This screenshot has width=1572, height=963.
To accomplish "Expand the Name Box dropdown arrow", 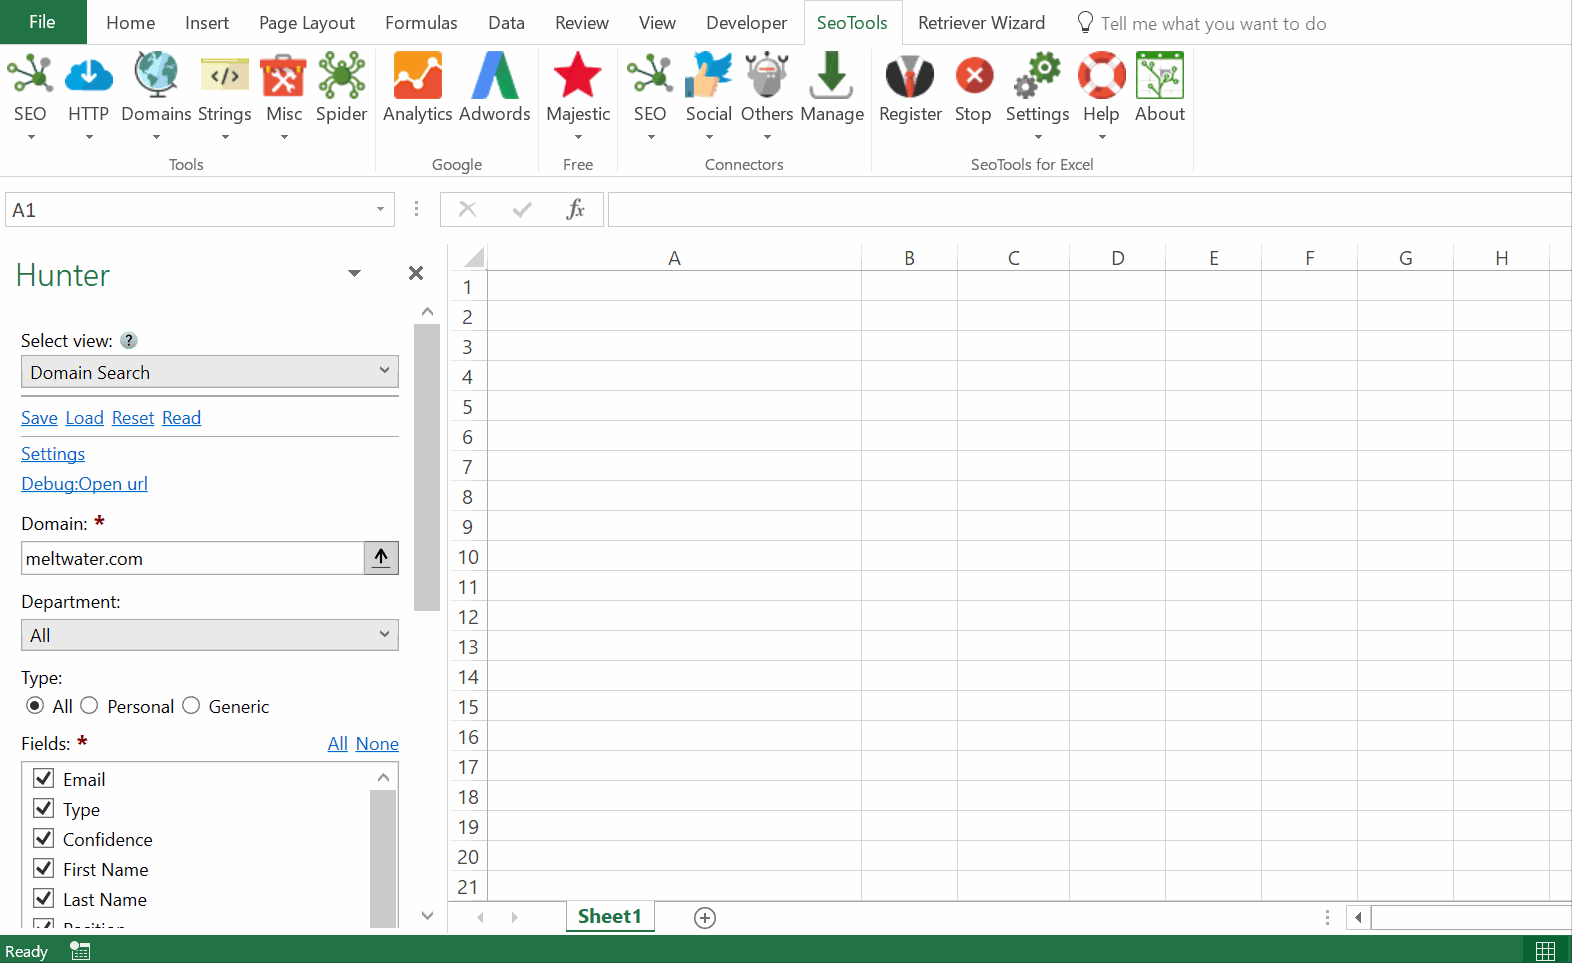I will point(380,210).
